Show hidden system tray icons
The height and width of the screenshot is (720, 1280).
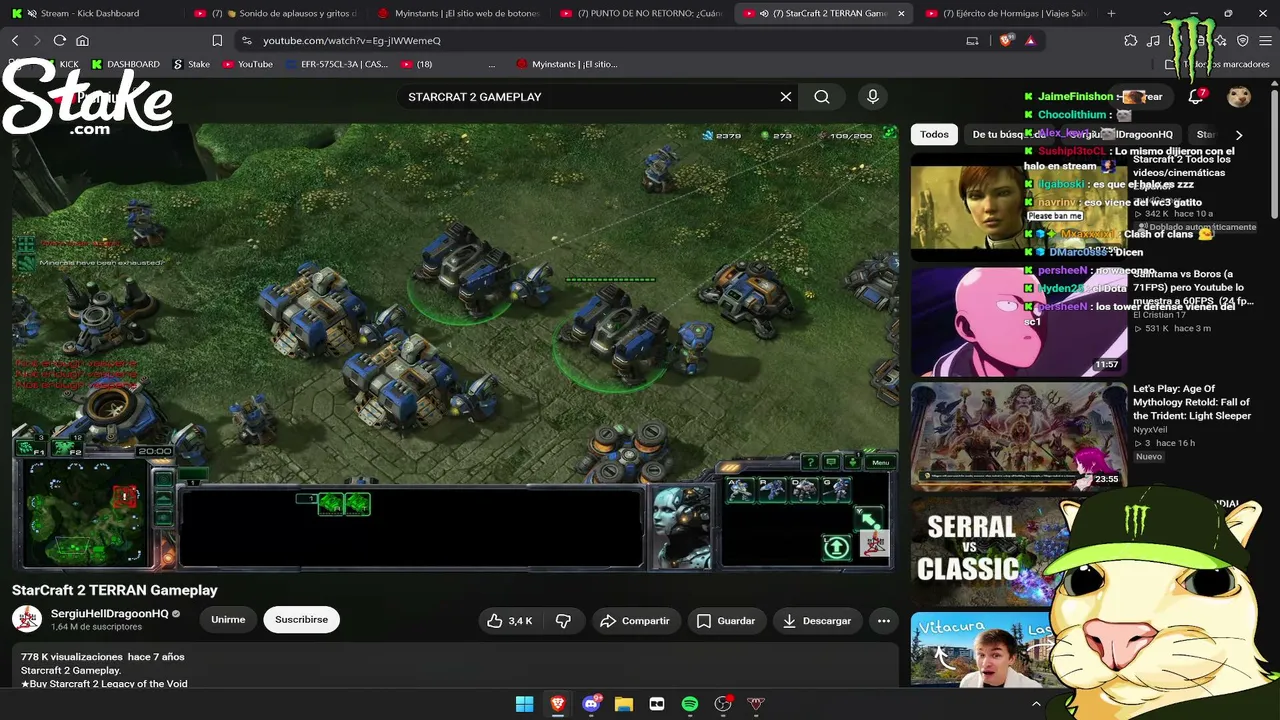point(1036,704)
